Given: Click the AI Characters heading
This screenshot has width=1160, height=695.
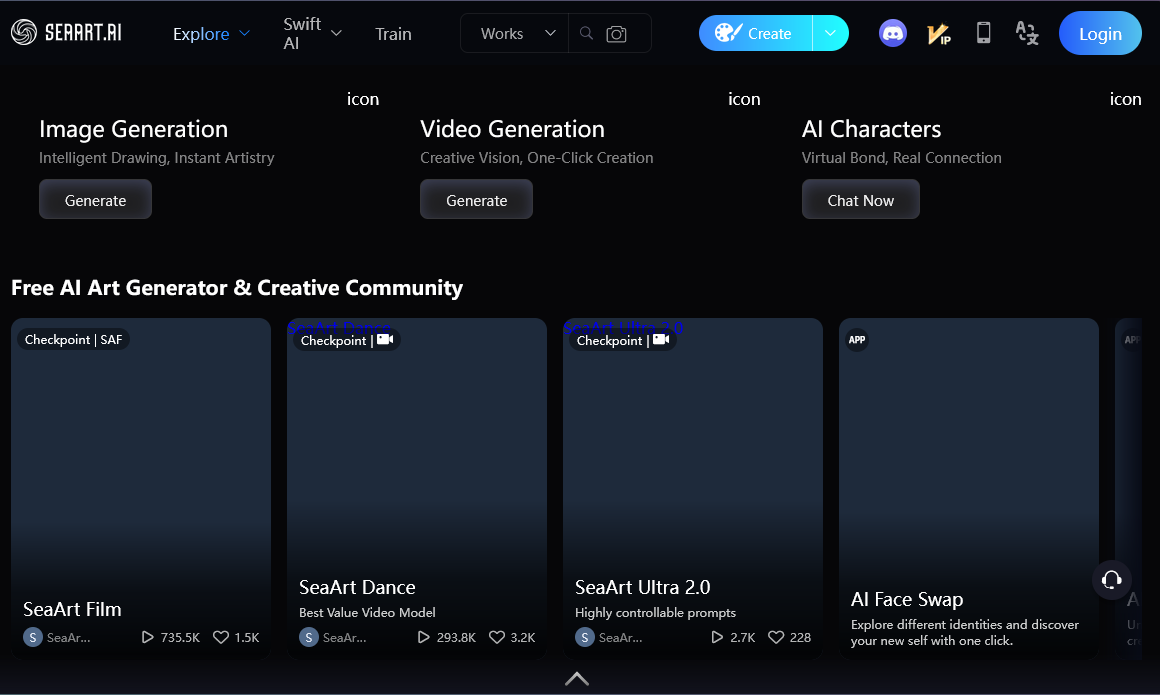Looking at the screenshot, I should click(x=871, y=129).
